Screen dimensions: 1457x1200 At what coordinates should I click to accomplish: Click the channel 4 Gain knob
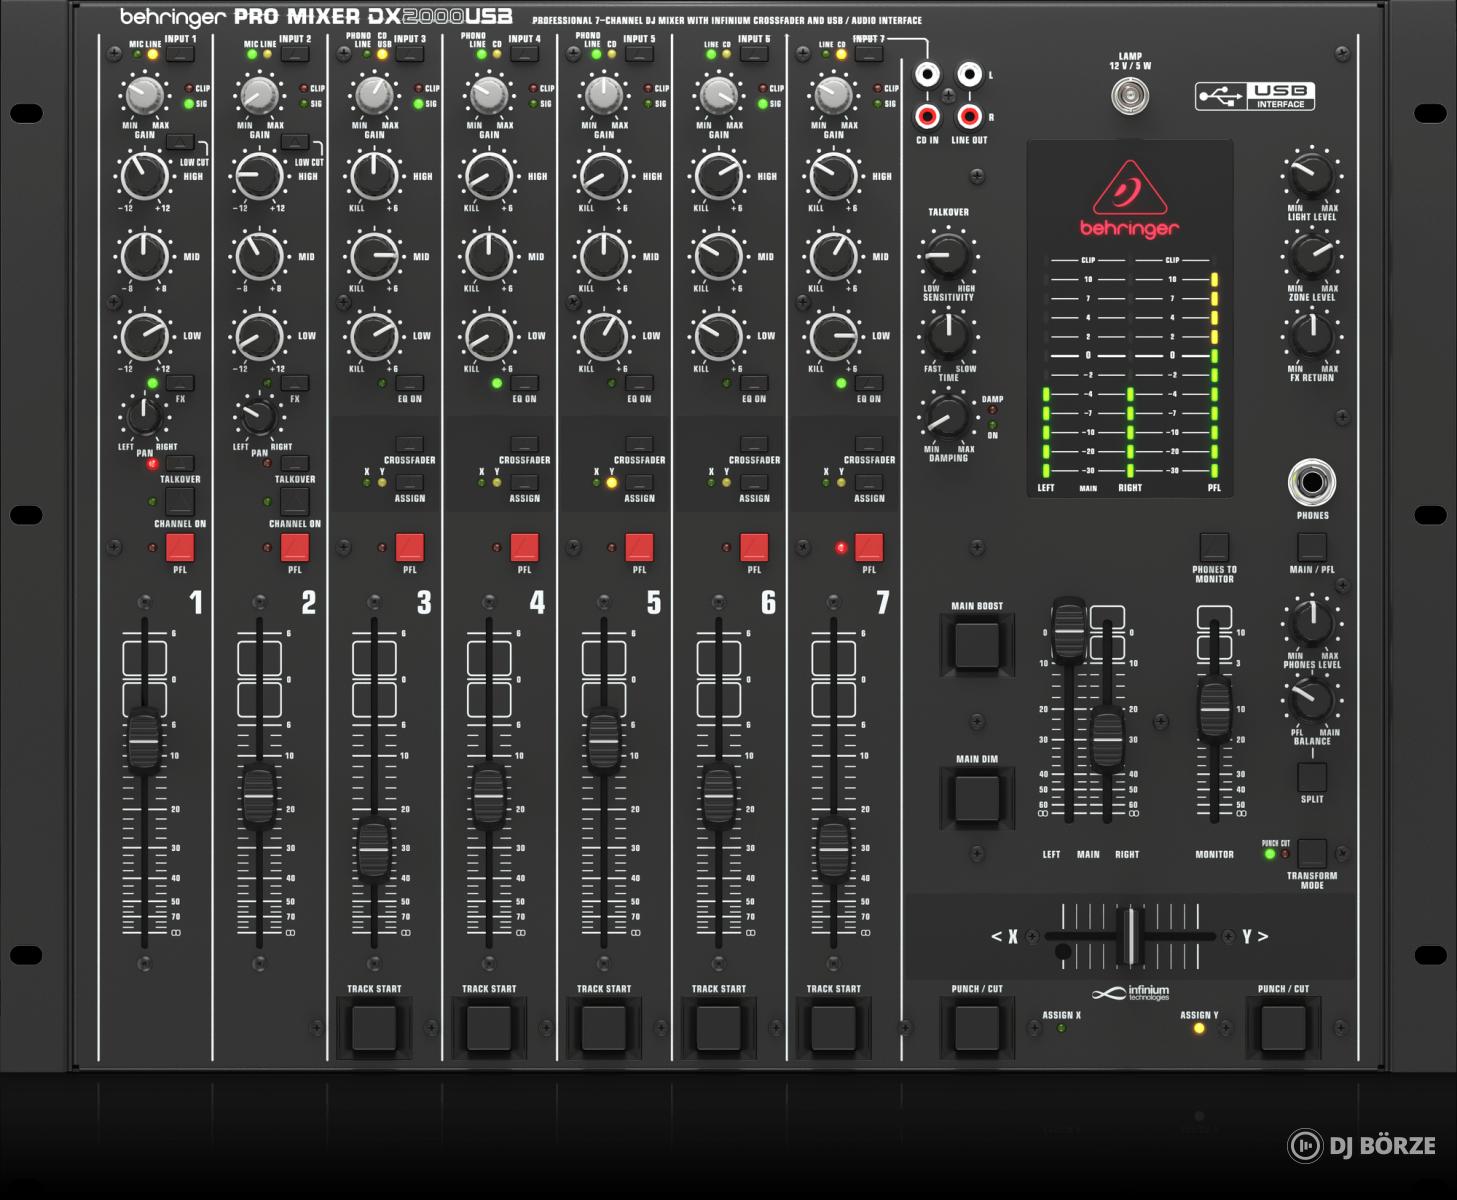489,96
